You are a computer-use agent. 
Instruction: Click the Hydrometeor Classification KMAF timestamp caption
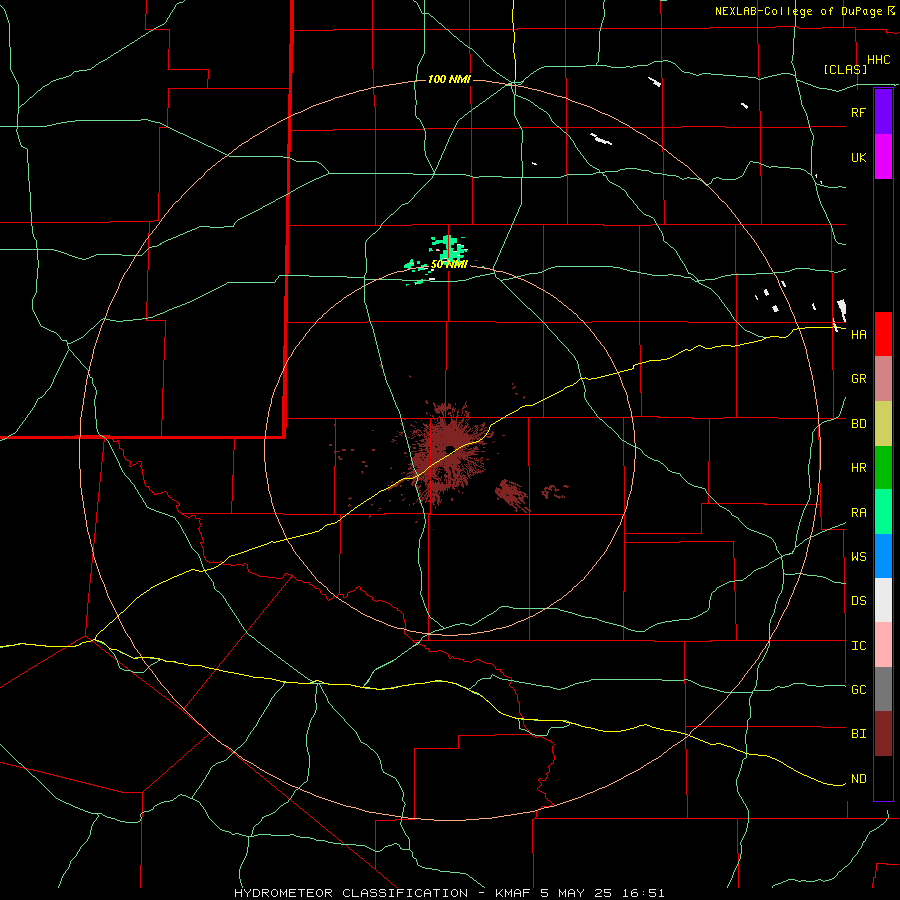tap(449, 893)
